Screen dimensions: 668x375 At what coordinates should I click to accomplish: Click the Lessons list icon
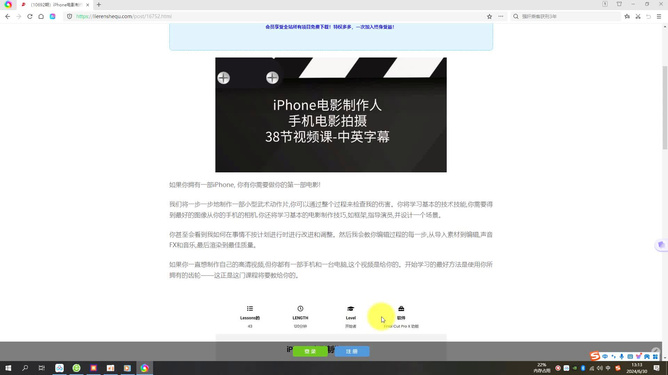(x=250, y=309)
